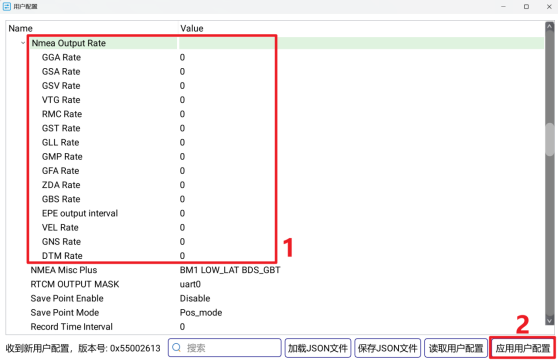Select the Save Point Enable row
The height and width of the screenshot is (362, 559).
pyautogui.click(x=275, y=299)
